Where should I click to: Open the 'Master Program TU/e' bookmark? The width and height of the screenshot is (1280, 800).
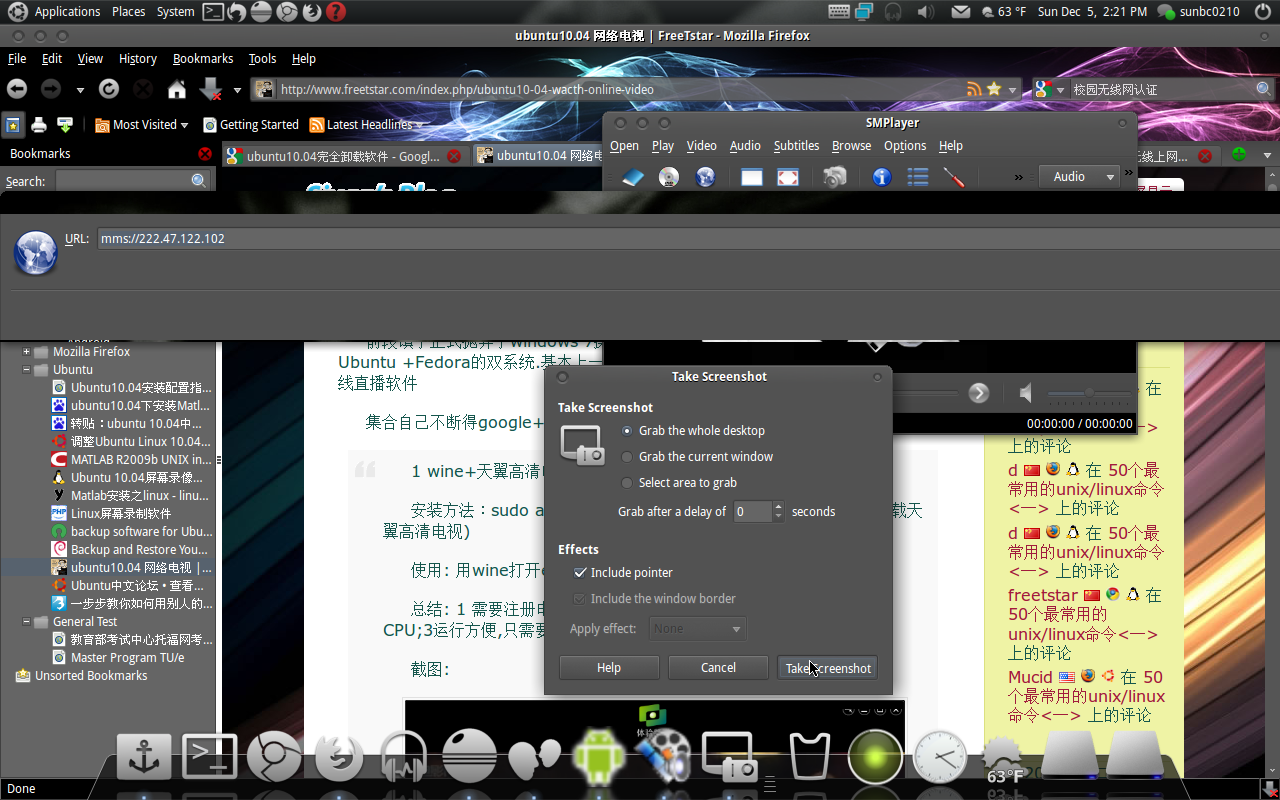(x=118, y=658)
